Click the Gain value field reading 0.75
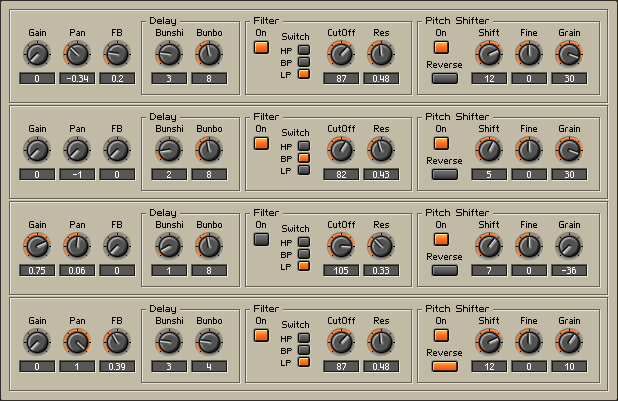Viewport: 618px width, 401px height. (x=37, y=270)
